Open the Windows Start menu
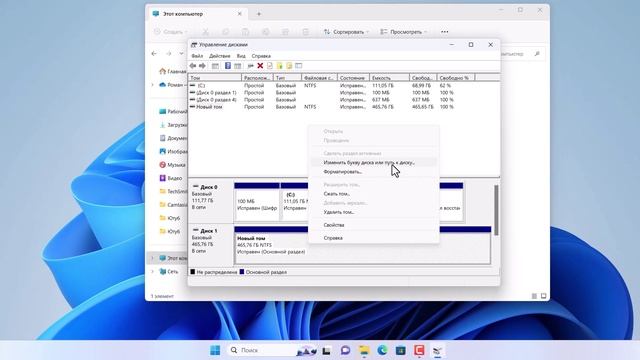 [x=215, y=350]
